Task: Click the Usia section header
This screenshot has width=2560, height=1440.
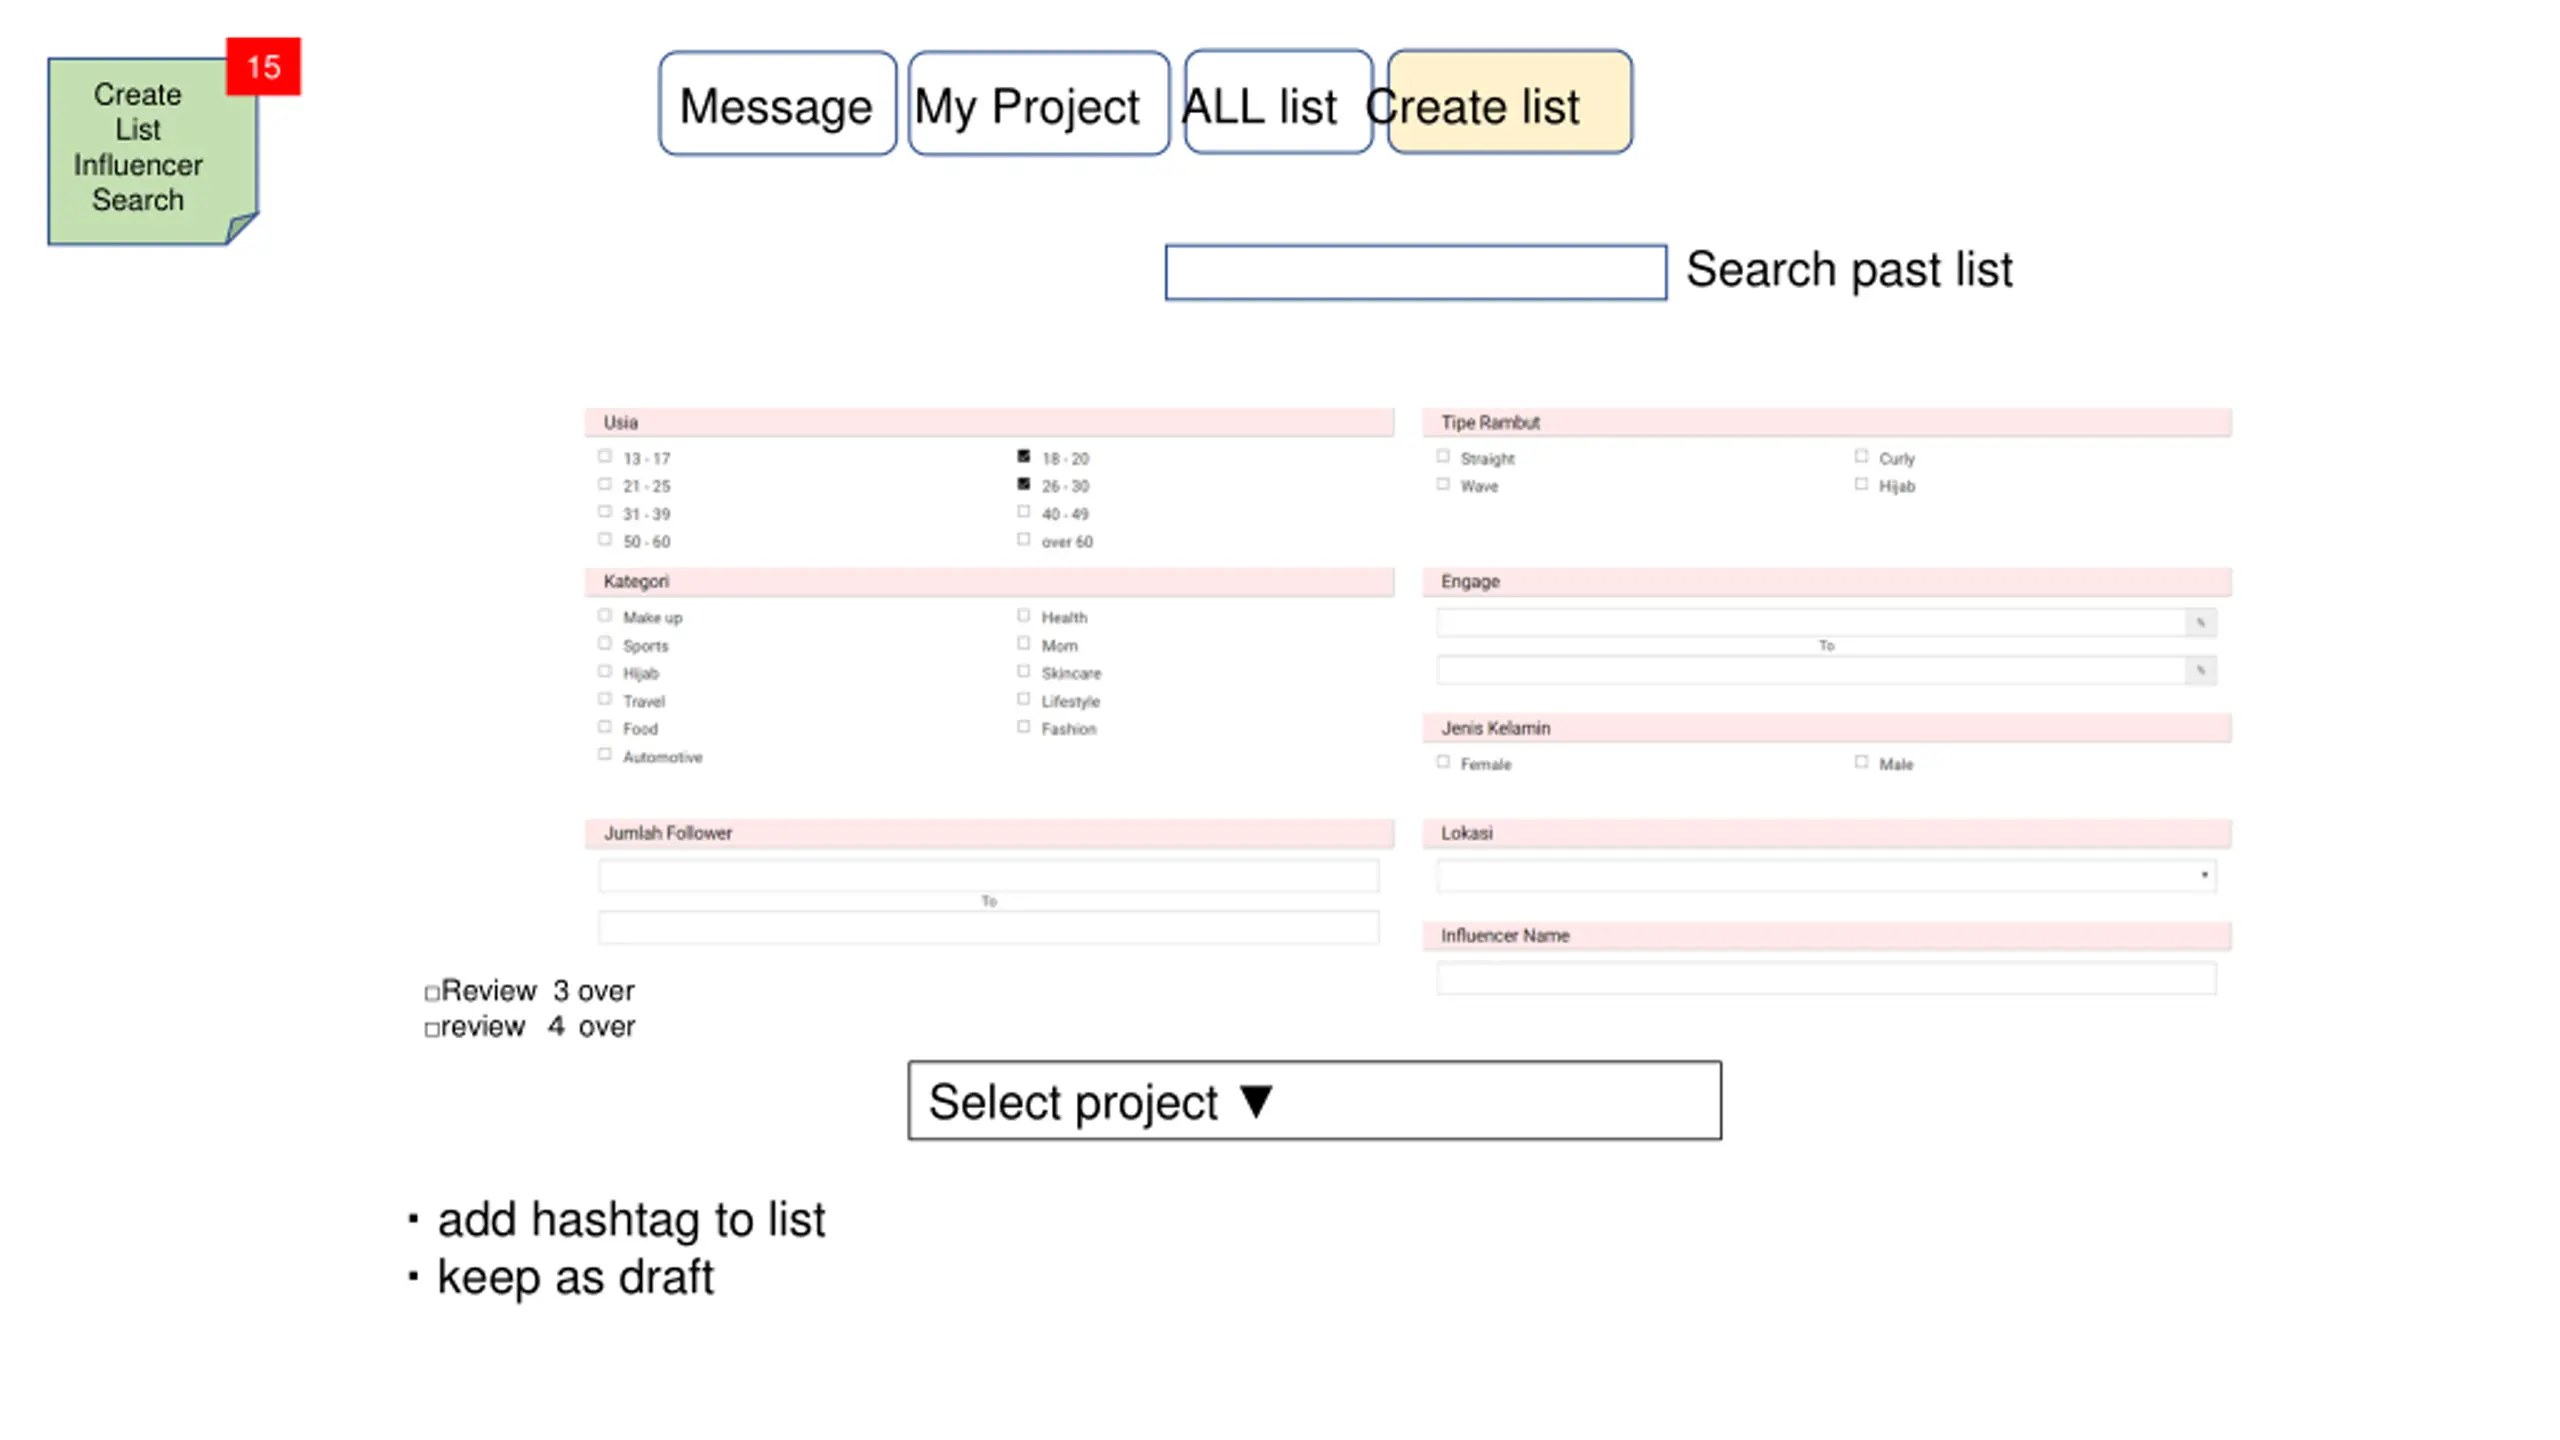Action: [x=989, y=422]
